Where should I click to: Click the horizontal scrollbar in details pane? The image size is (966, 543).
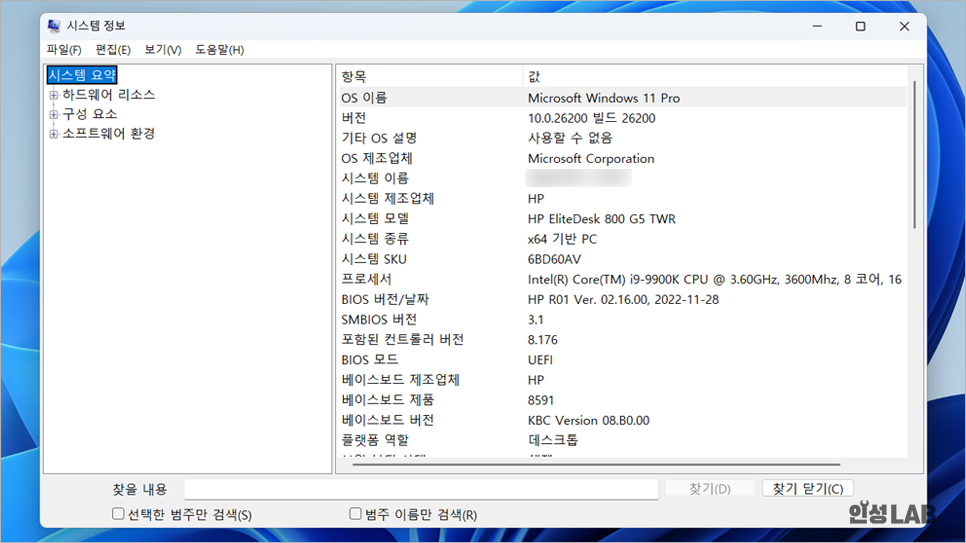click(x=596, y=465)
